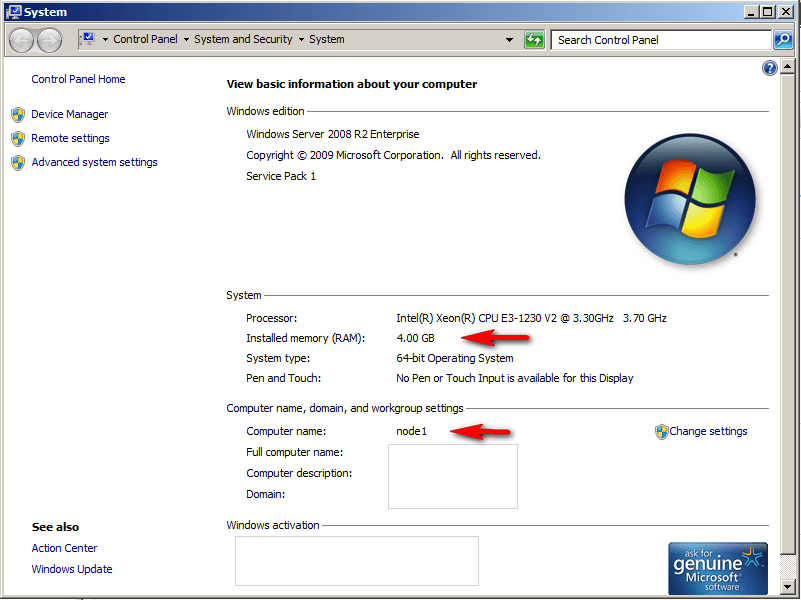Click the shield icon beside Device Manager
Viewport: 801px width, 600px height.
(18, 115)
